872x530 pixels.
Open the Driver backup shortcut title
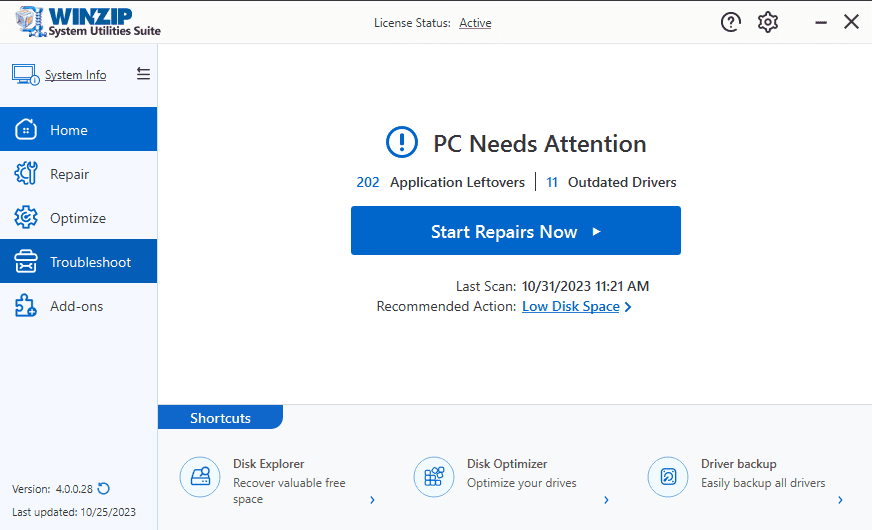point(739,464)
